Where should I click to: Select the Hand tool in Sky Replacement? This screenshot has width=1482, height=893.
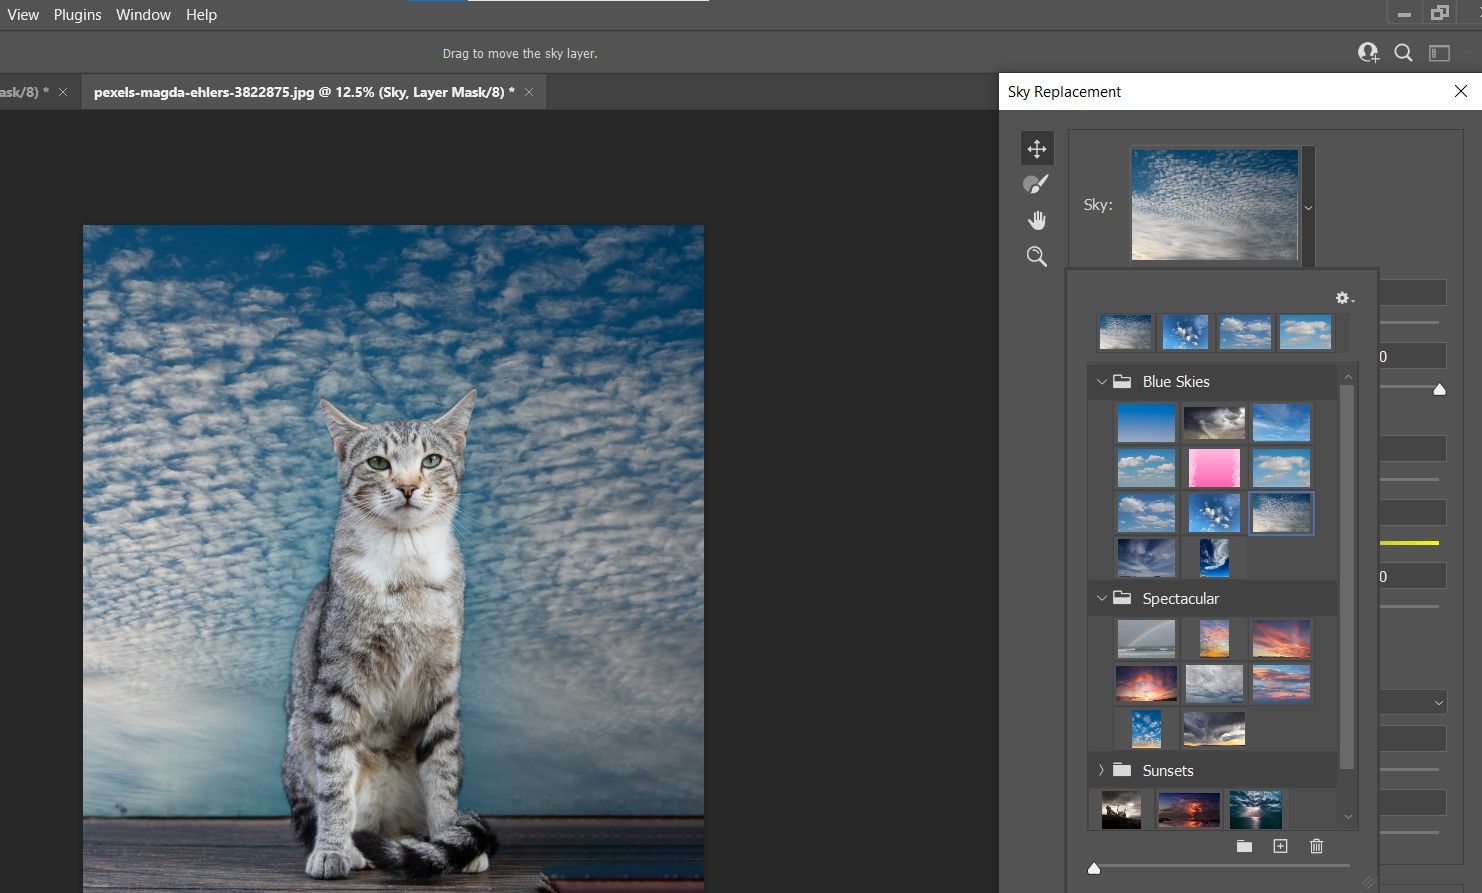tap(1036, 220)
